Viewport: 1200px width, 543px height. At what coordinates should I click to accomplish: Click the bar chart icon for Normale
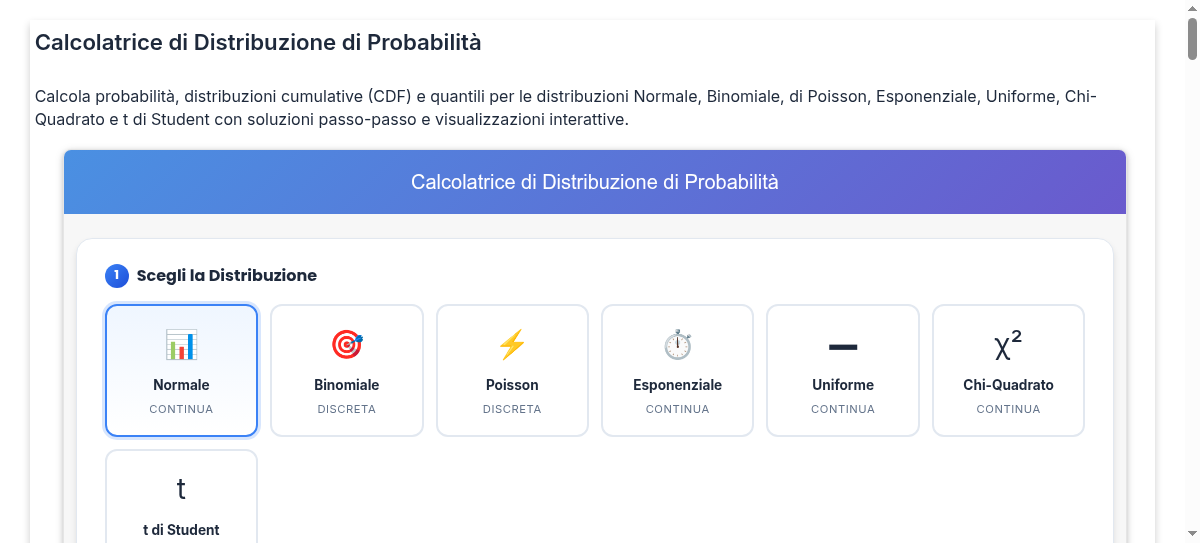pos(181,345)
